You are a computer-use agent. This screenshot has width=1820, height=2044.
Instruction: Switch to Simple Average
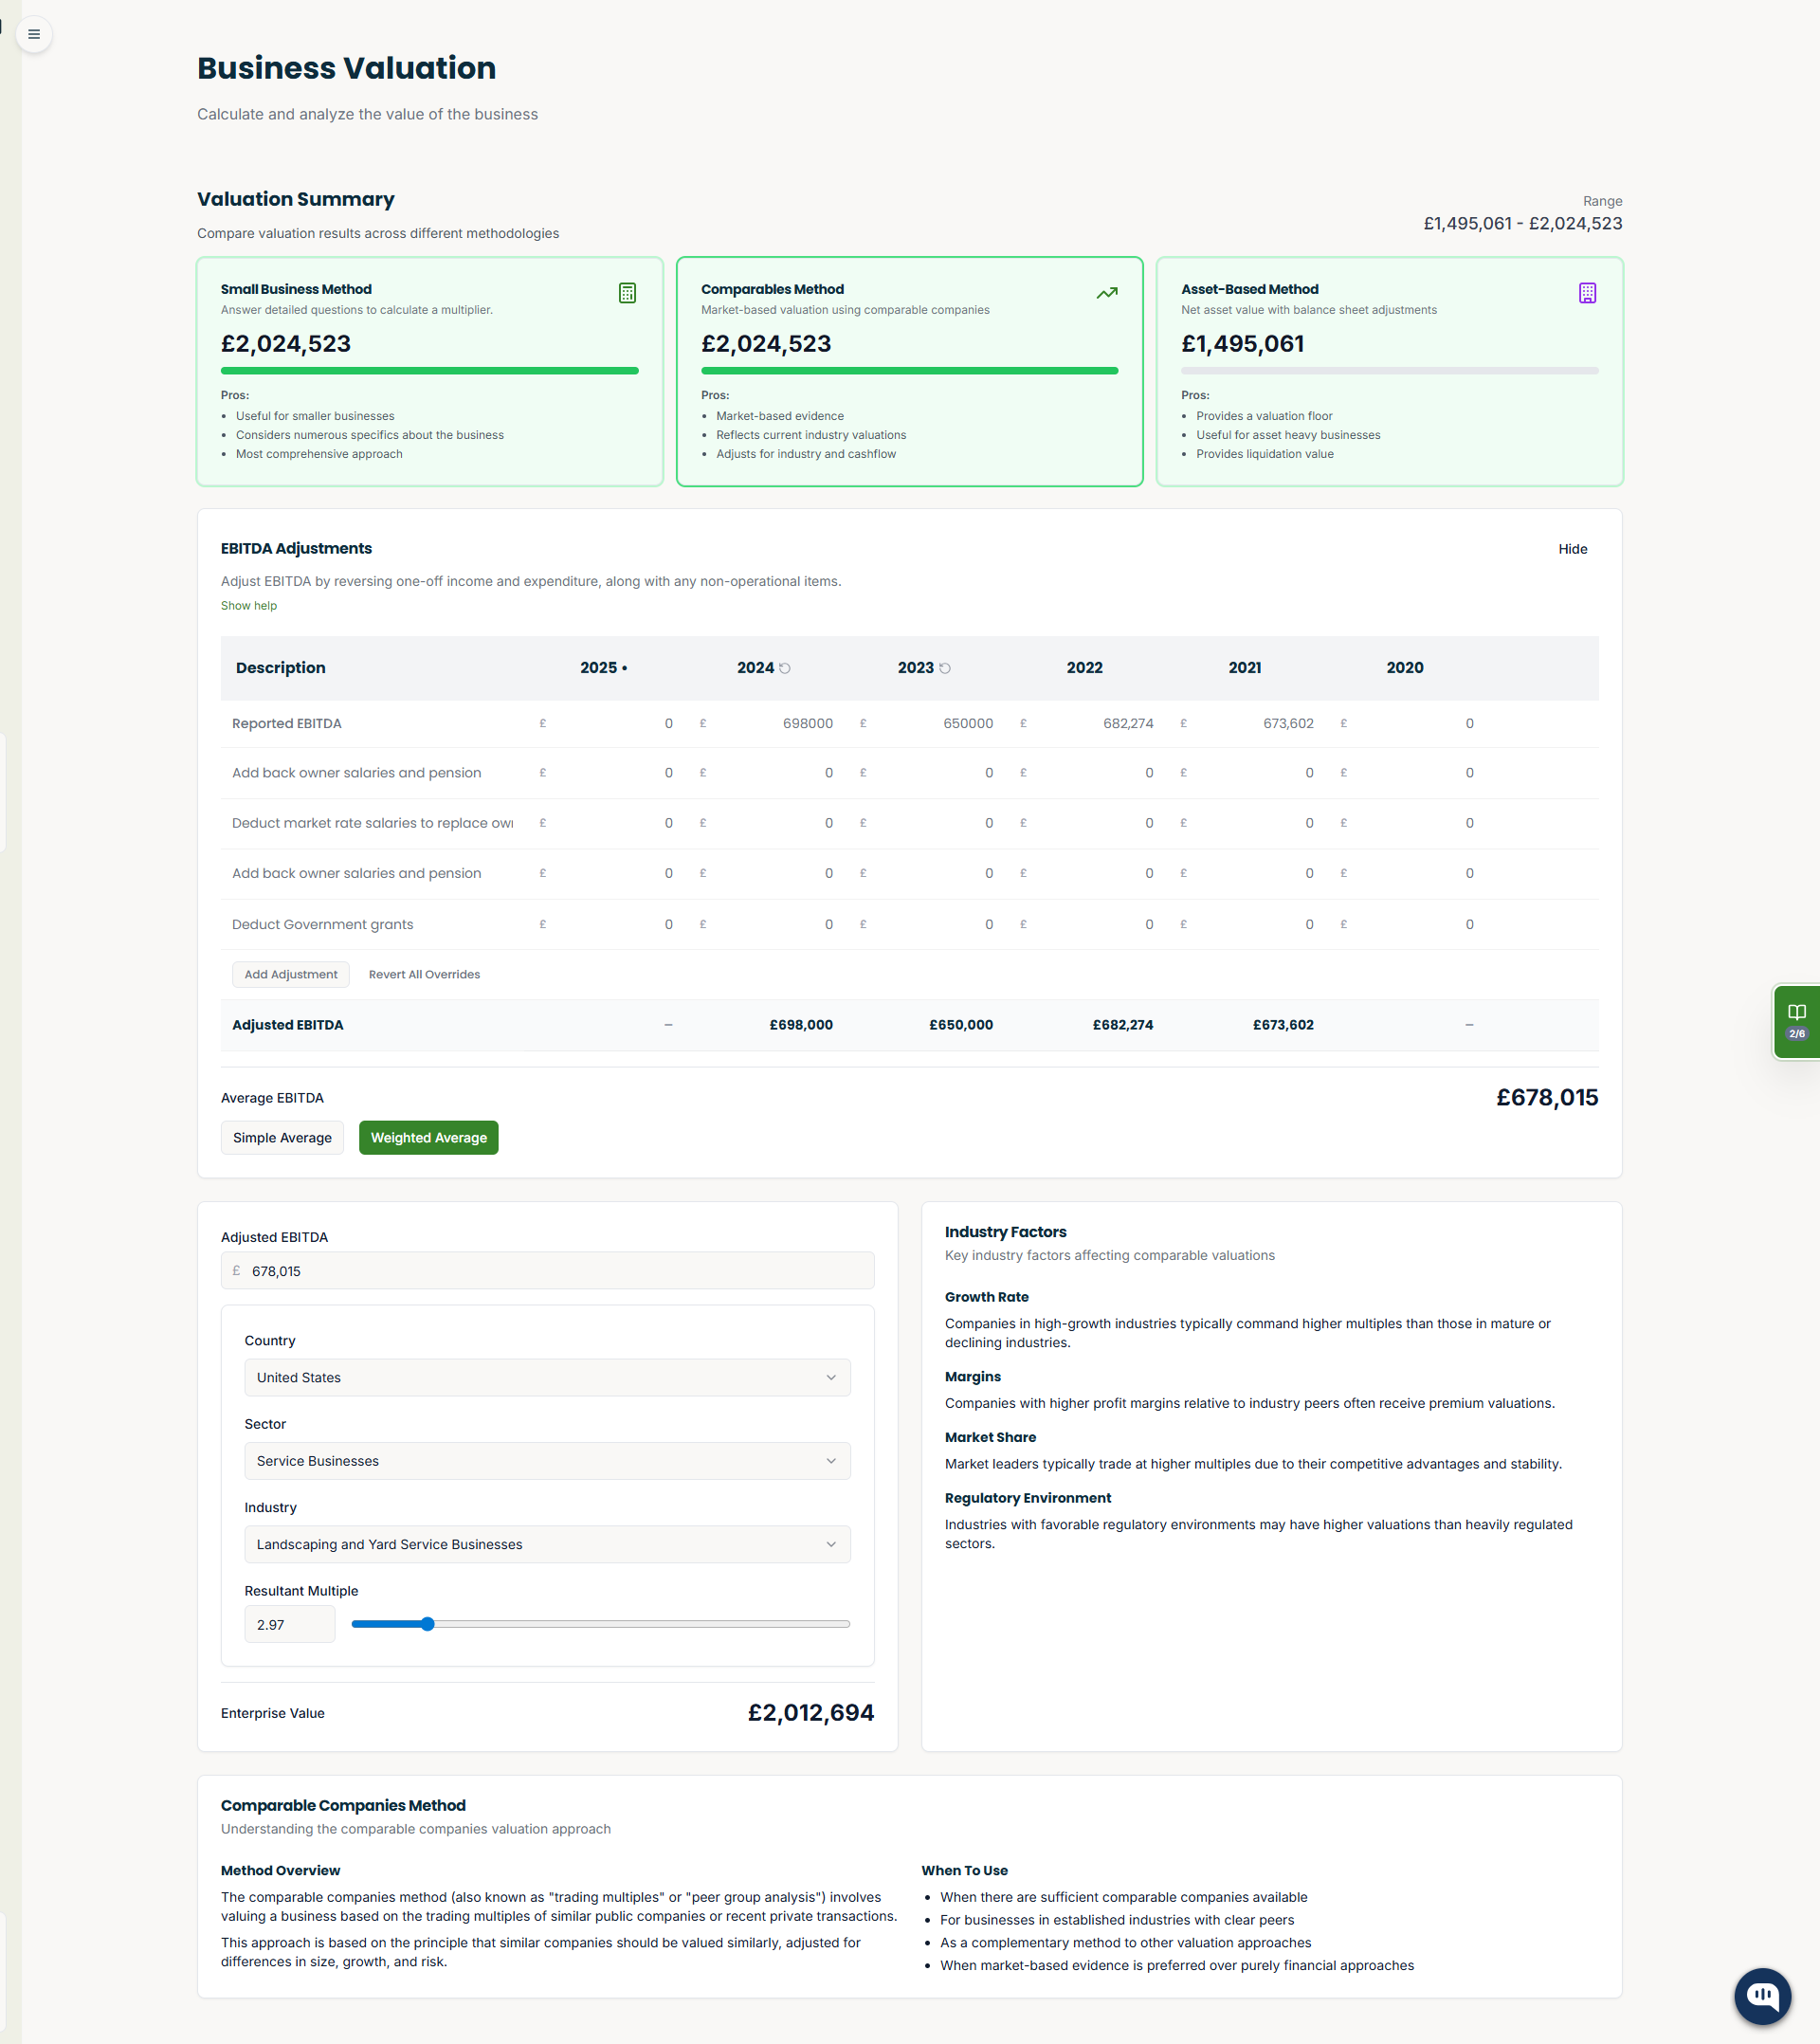click(x=282, y=1137)
